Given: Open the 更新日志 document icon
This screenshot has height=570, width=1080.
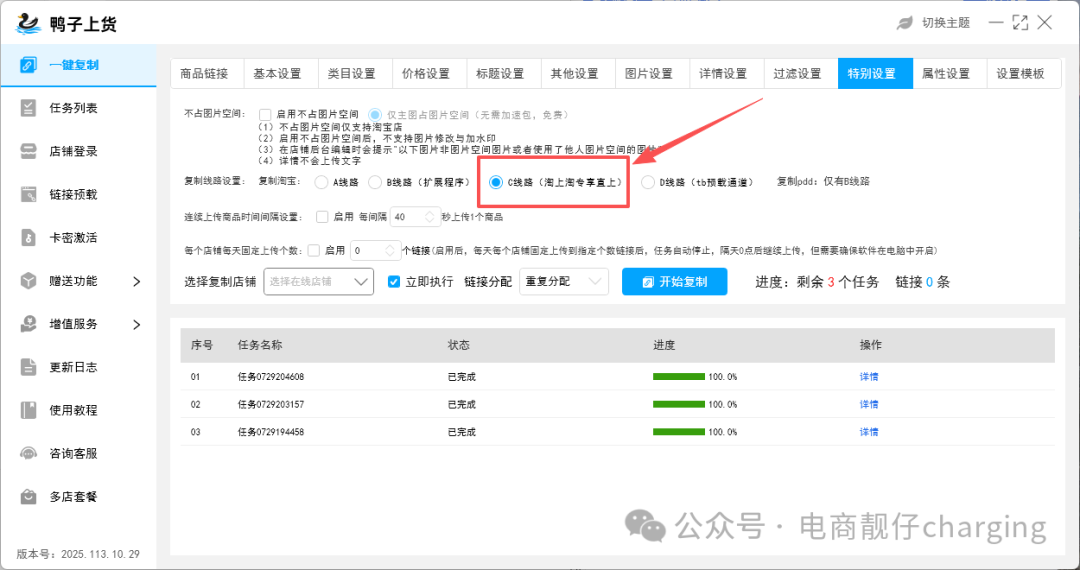Looking at the screenshot, I should [x=28, y=367].
